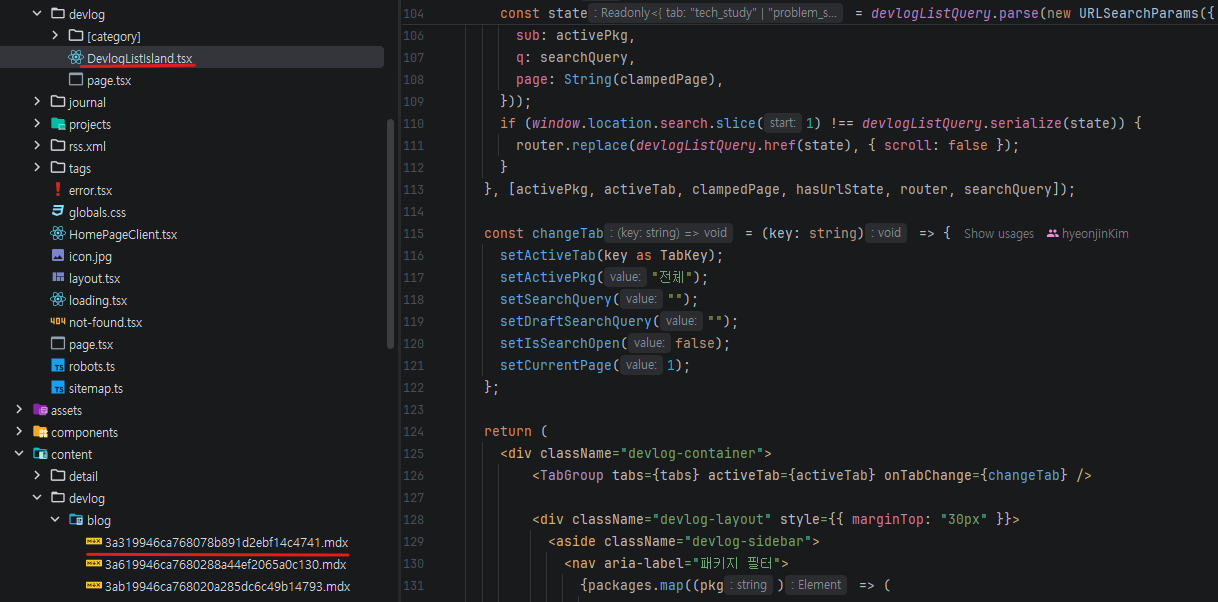Image resolution: width=1218 pixels, height=602 pixels.
Task: Click the green folder icon of projects
Action: [58, 124]
